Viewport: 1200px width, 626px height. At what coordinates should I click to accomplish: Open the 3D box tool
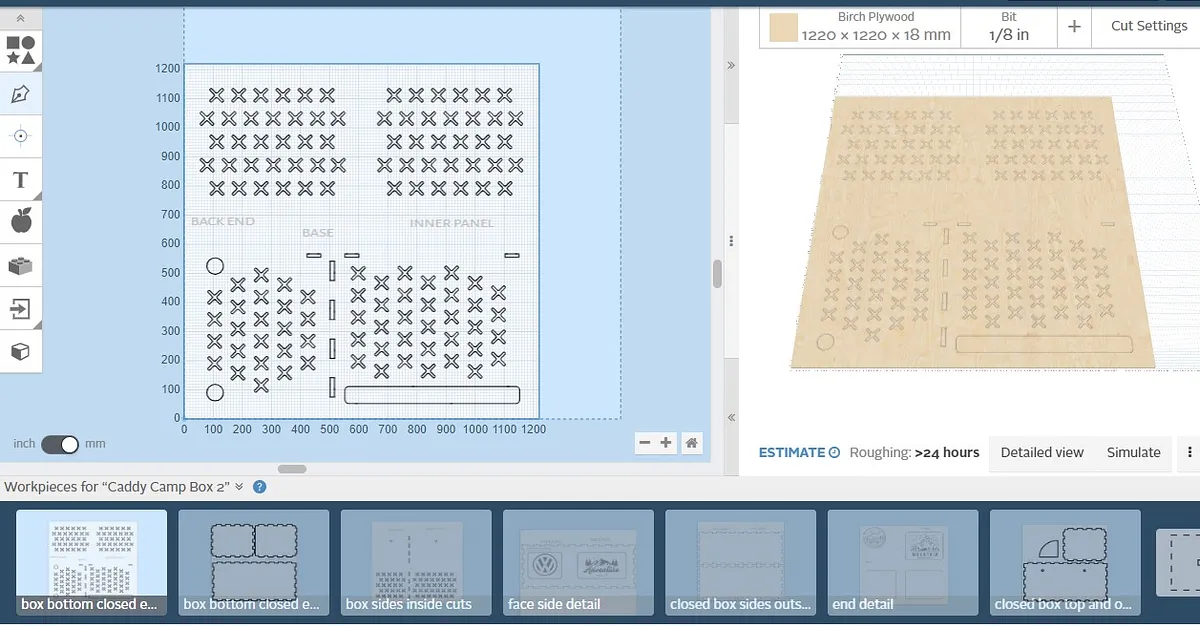pyautogui.click(x=21, y=352)
